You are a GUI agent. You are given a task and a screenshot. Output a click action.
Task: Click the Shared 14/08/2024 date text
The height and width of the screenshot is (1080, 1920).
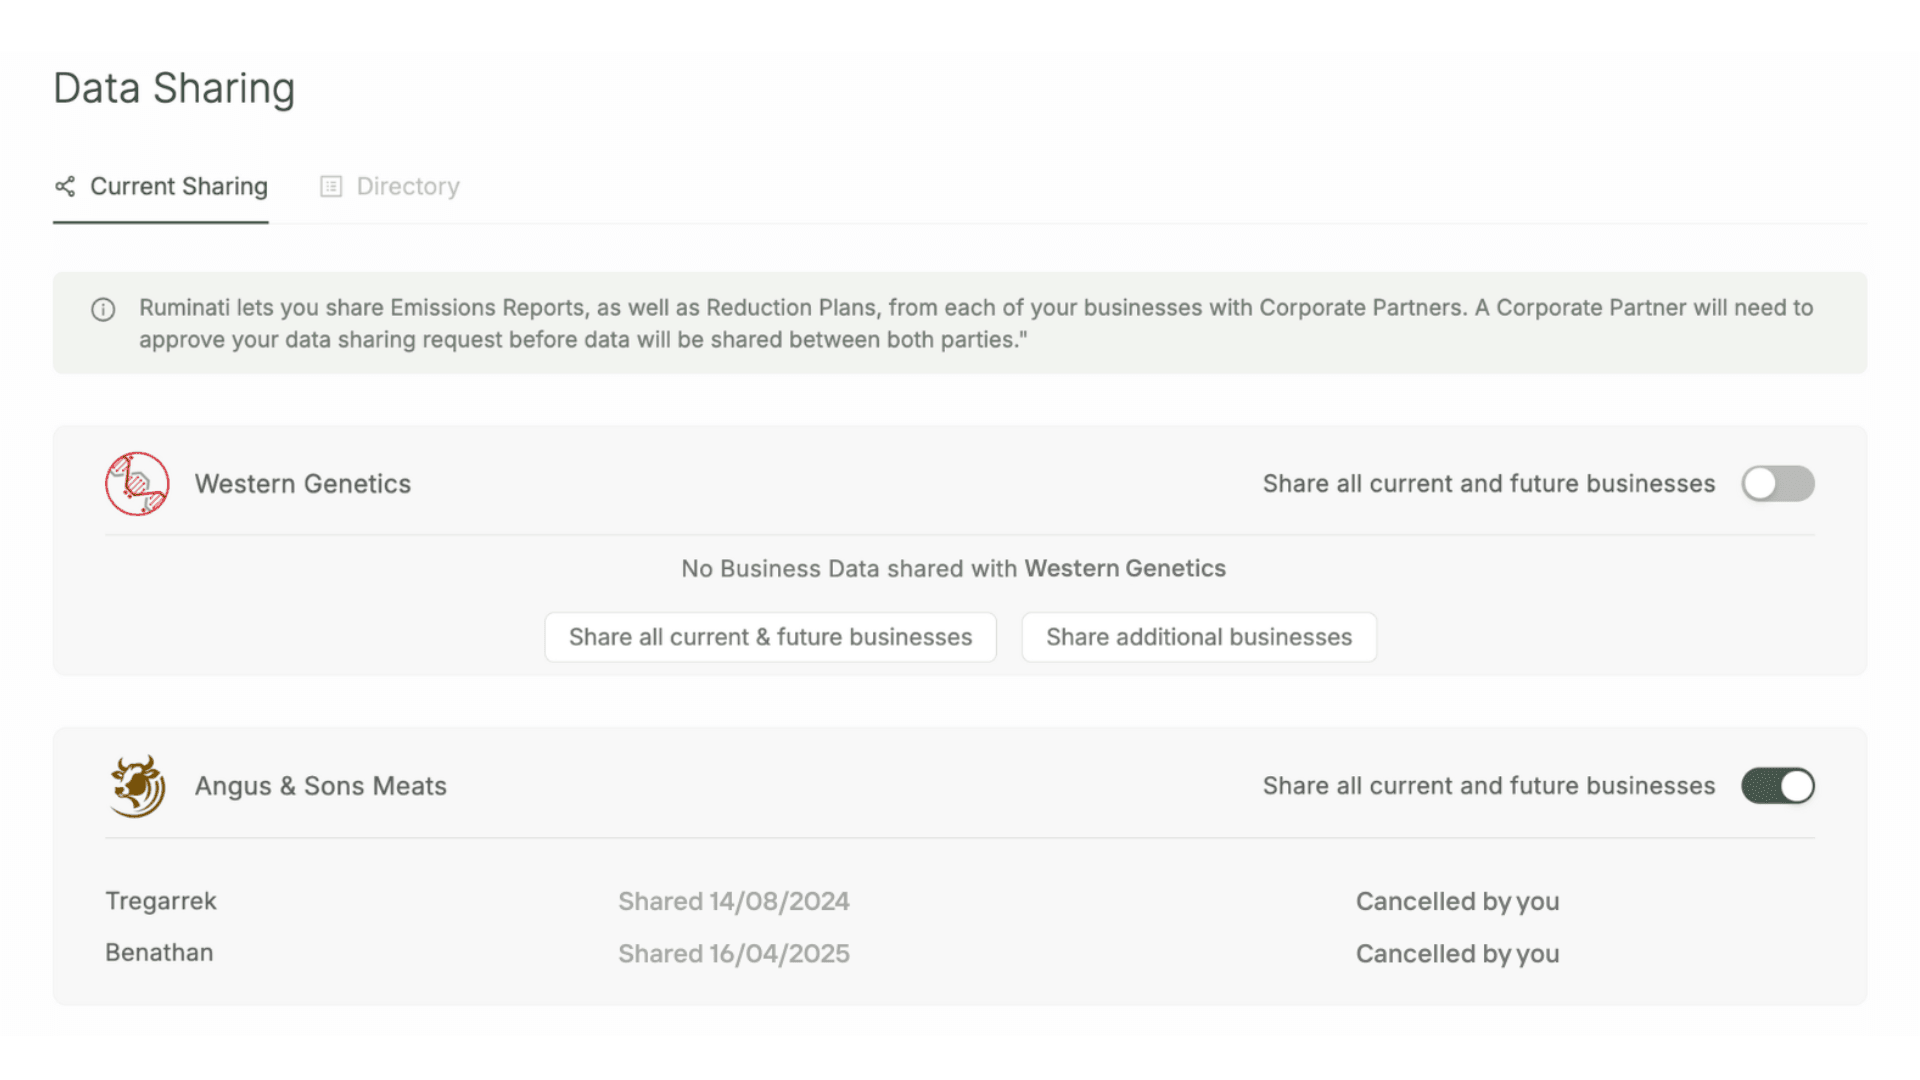point(733,902)
